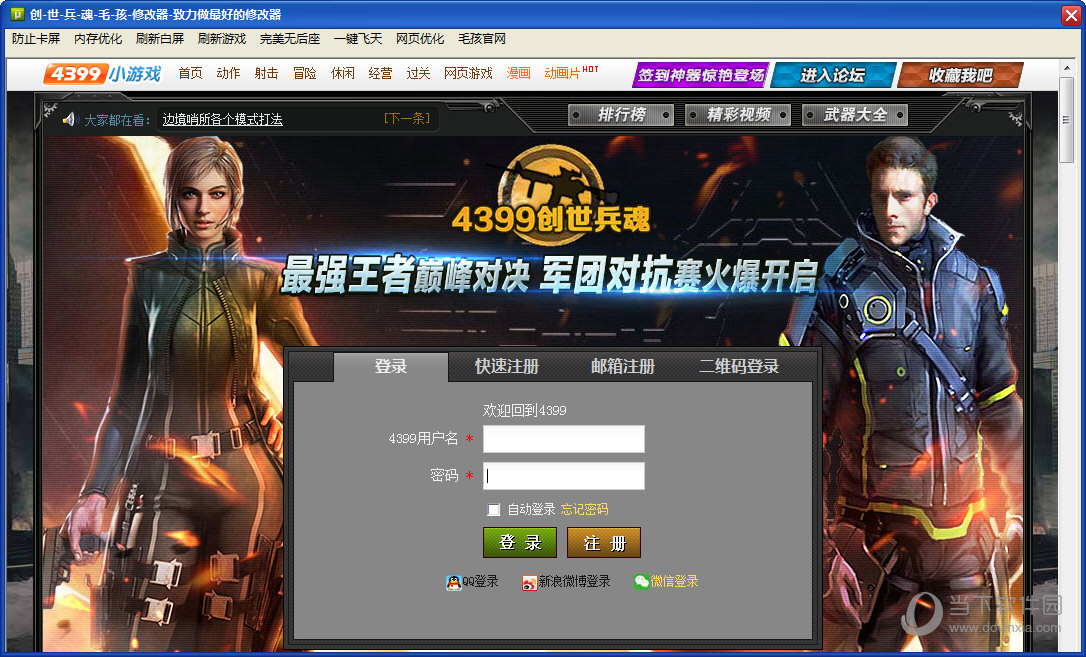Click 收藏我吧 button
The height and width of the screenshot is (657, 1086).
961,75
